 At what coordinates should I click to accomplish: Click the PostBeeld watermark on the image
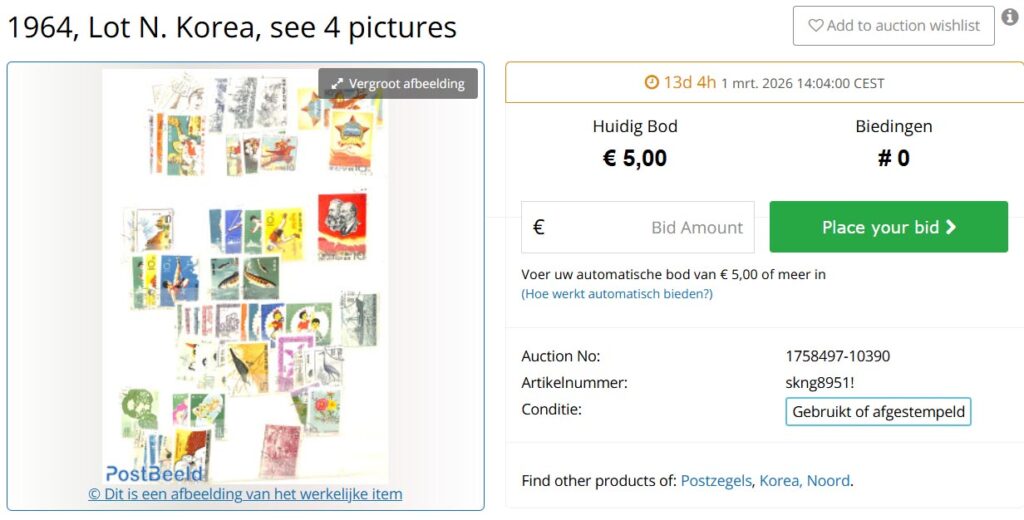[155, 473]
